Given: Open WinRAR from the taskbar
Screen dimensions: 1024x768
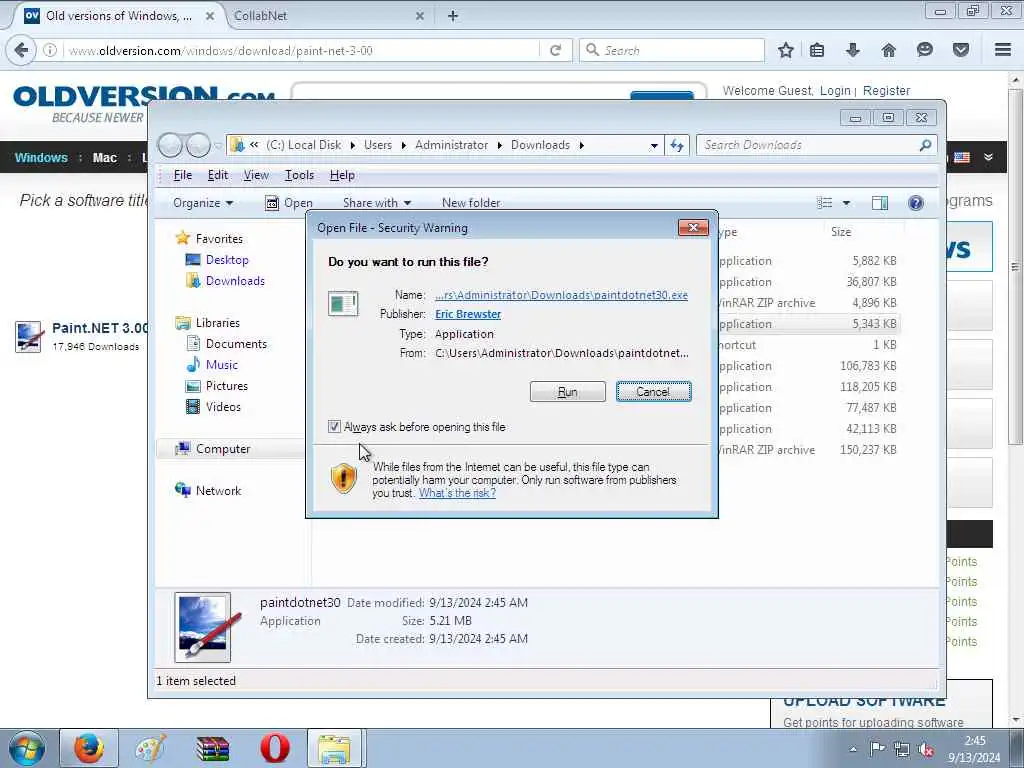Looking at the screenshot, I should pyautogui.click(x=213, y=748).
